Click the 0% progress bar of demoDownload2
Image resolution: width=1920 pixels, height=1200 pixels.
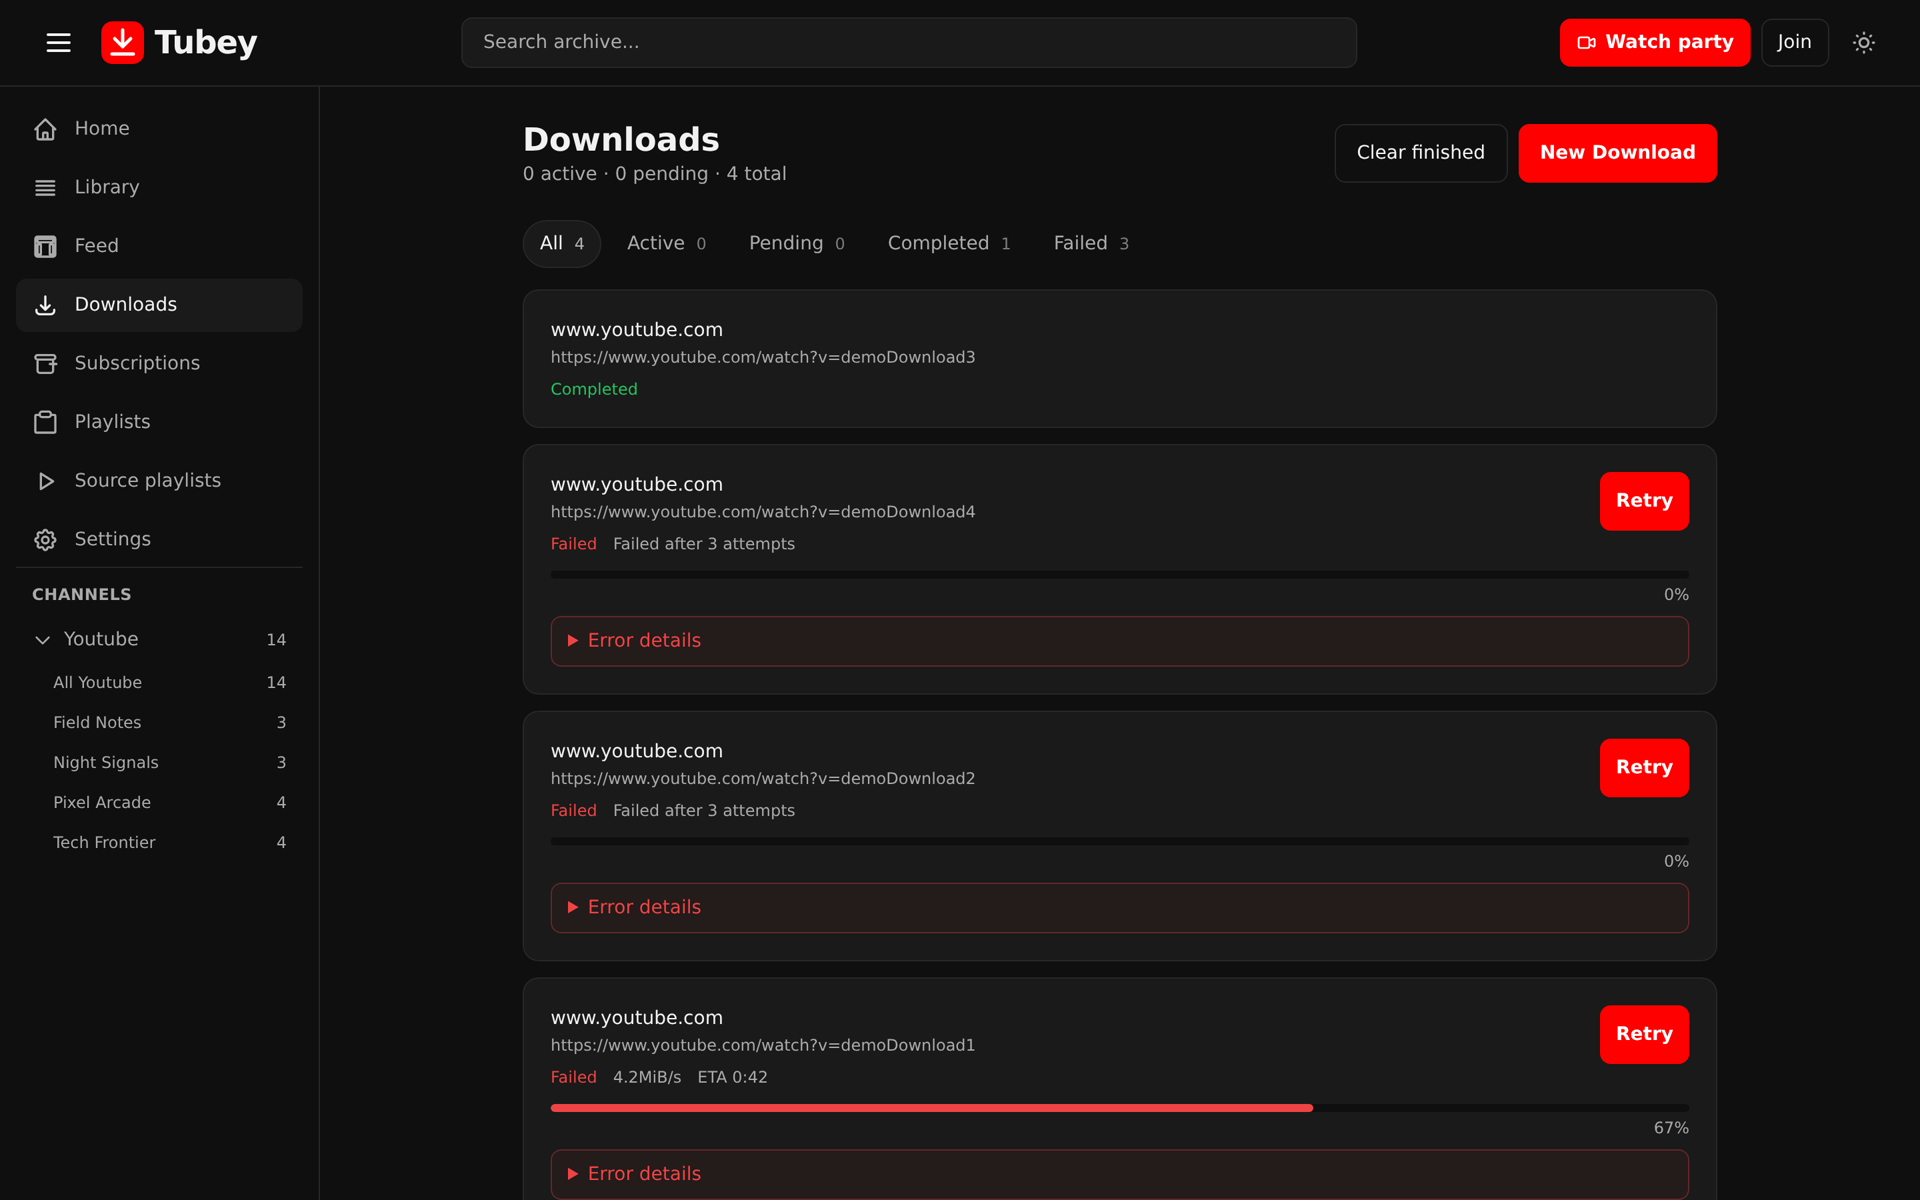point(1119,842)
